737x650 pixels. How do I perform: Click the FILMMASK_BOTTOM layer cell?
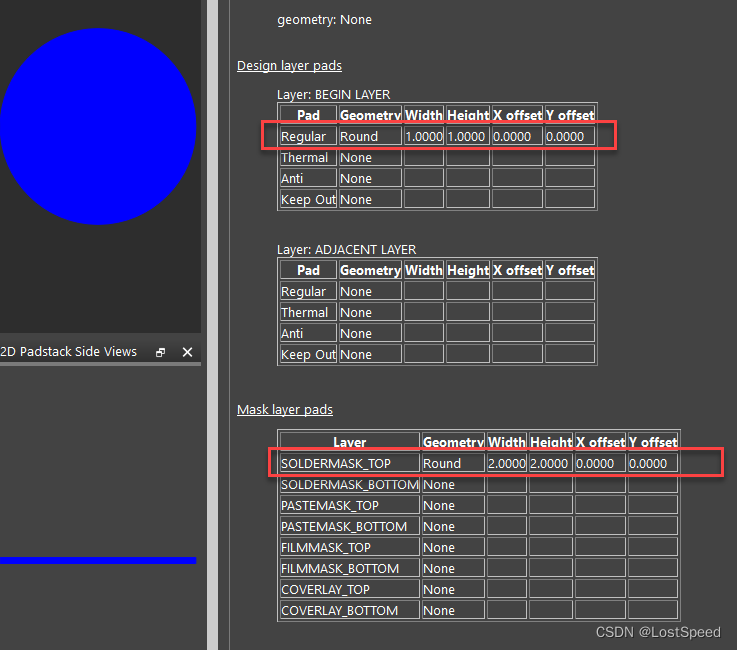coord(340,569)
